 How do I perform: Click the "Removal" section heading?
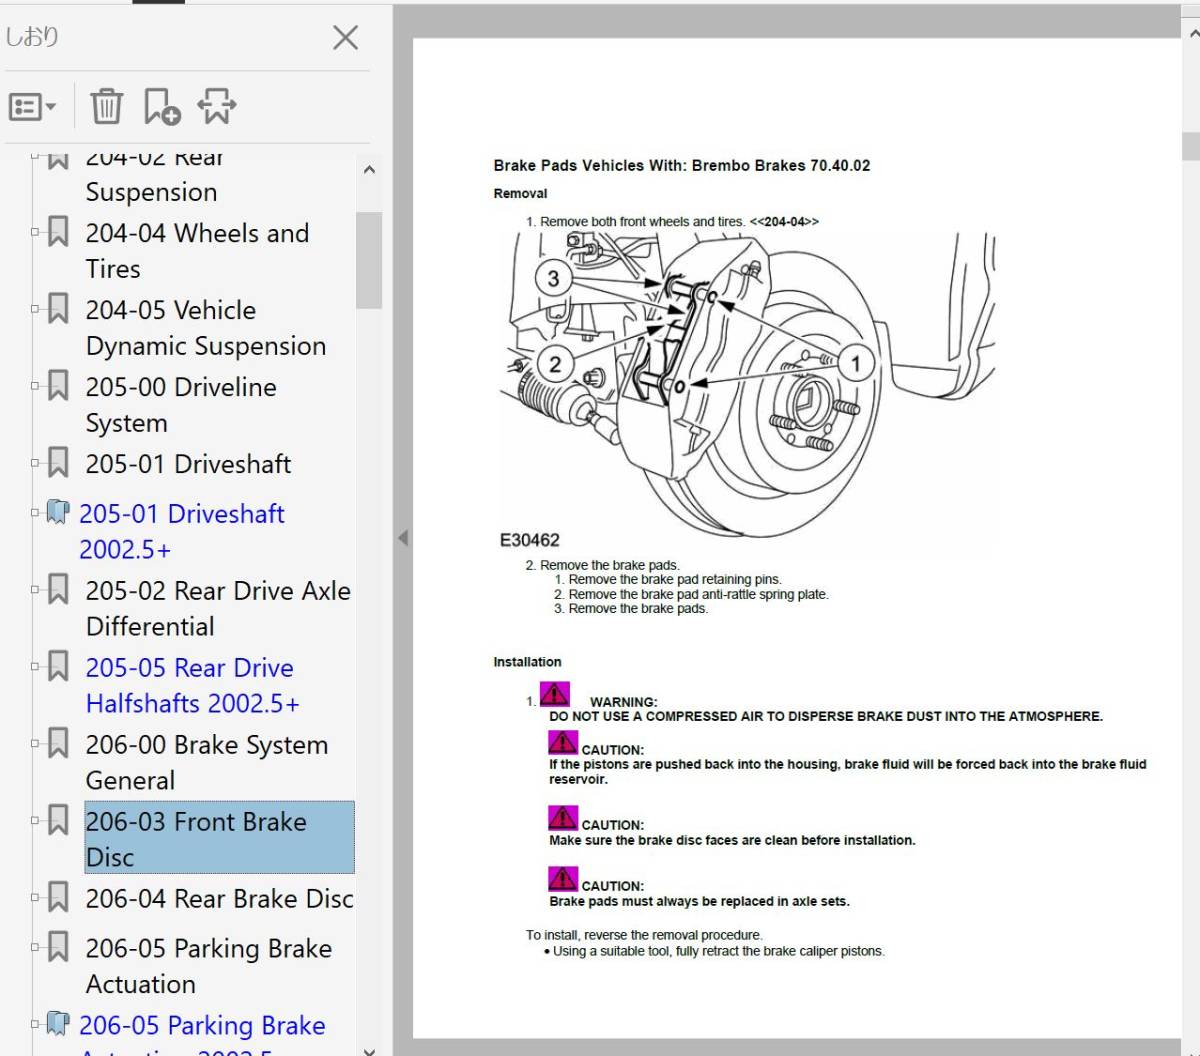pyautogui.click(x=520, y=194)
